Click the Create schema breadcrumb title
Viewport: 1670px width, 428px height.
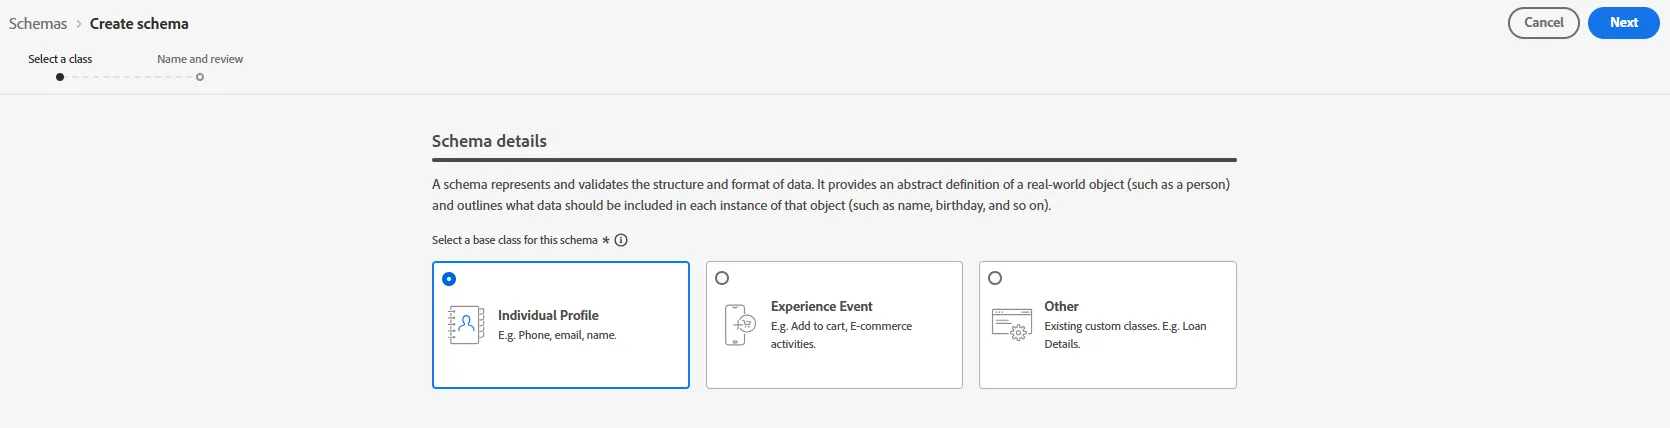coord(139,24)
